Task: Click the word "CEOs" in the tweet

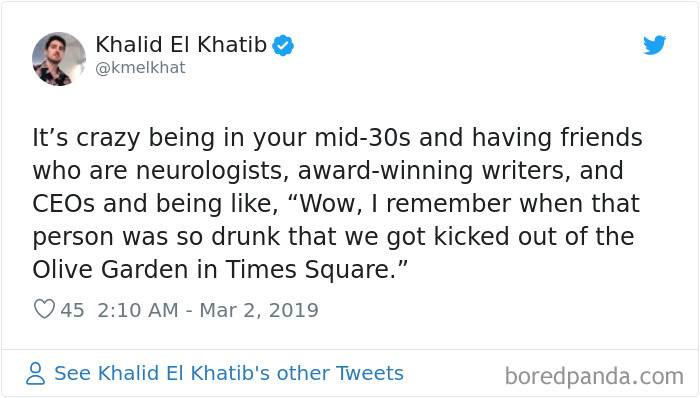Action: point(63,203)
